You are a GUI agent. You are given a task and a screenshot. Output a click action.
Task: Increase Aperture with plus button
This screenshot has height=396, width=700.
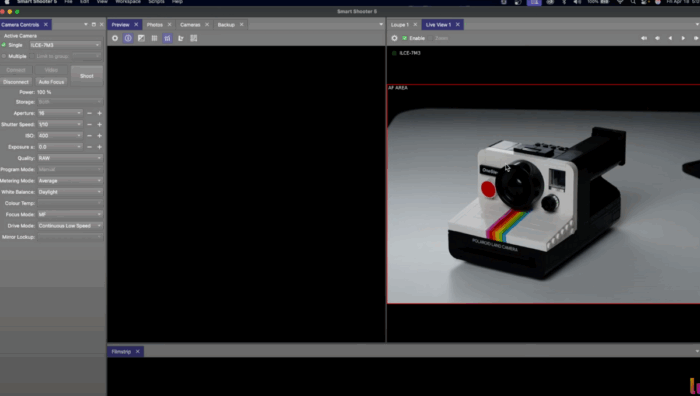100,113
